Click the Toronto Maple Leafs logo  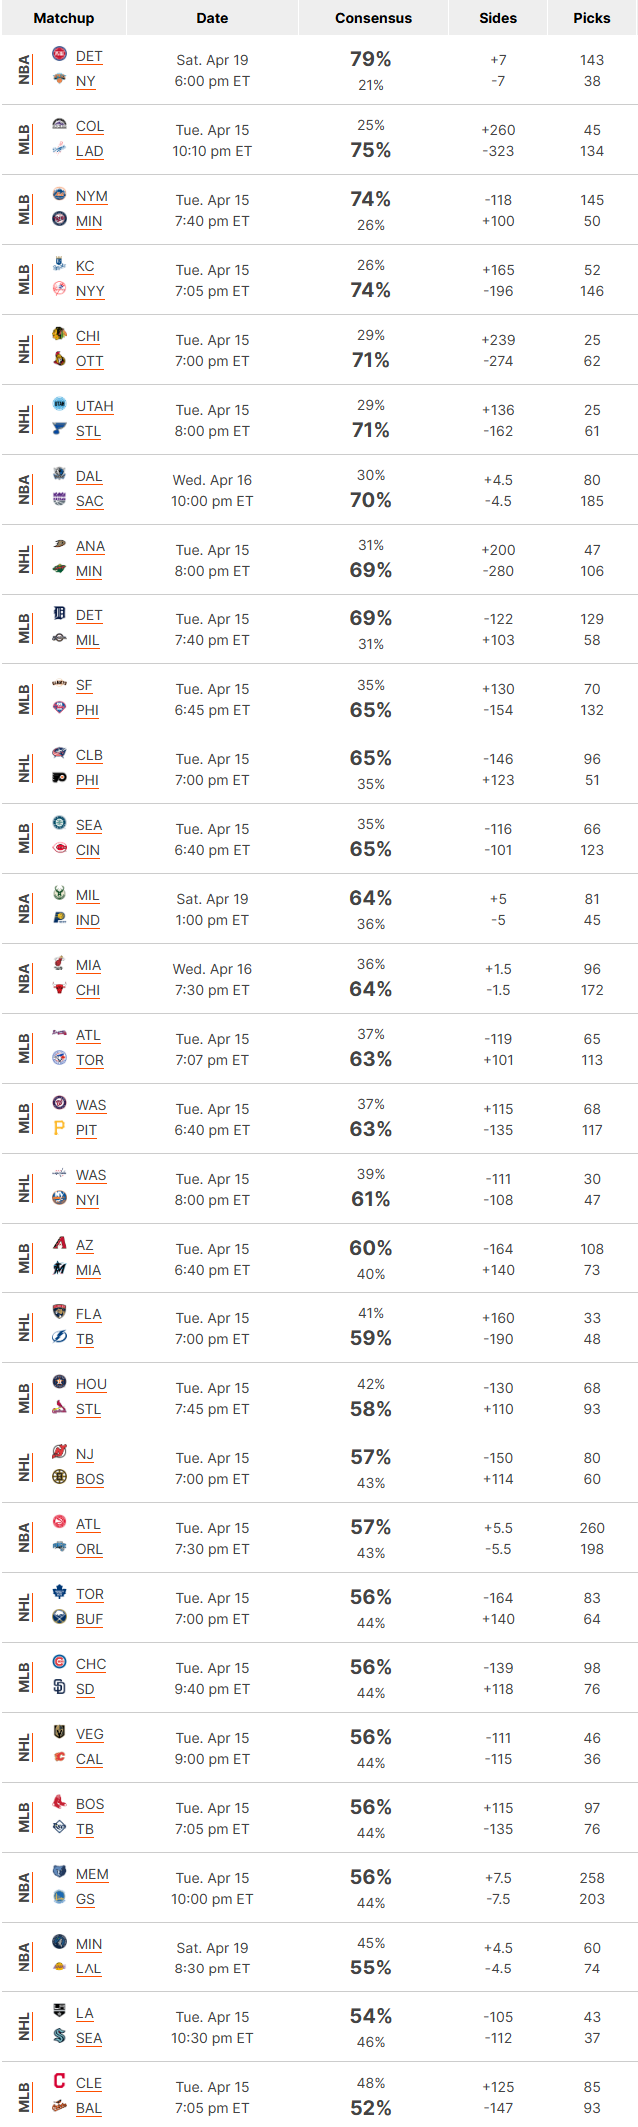[59, 1592]
